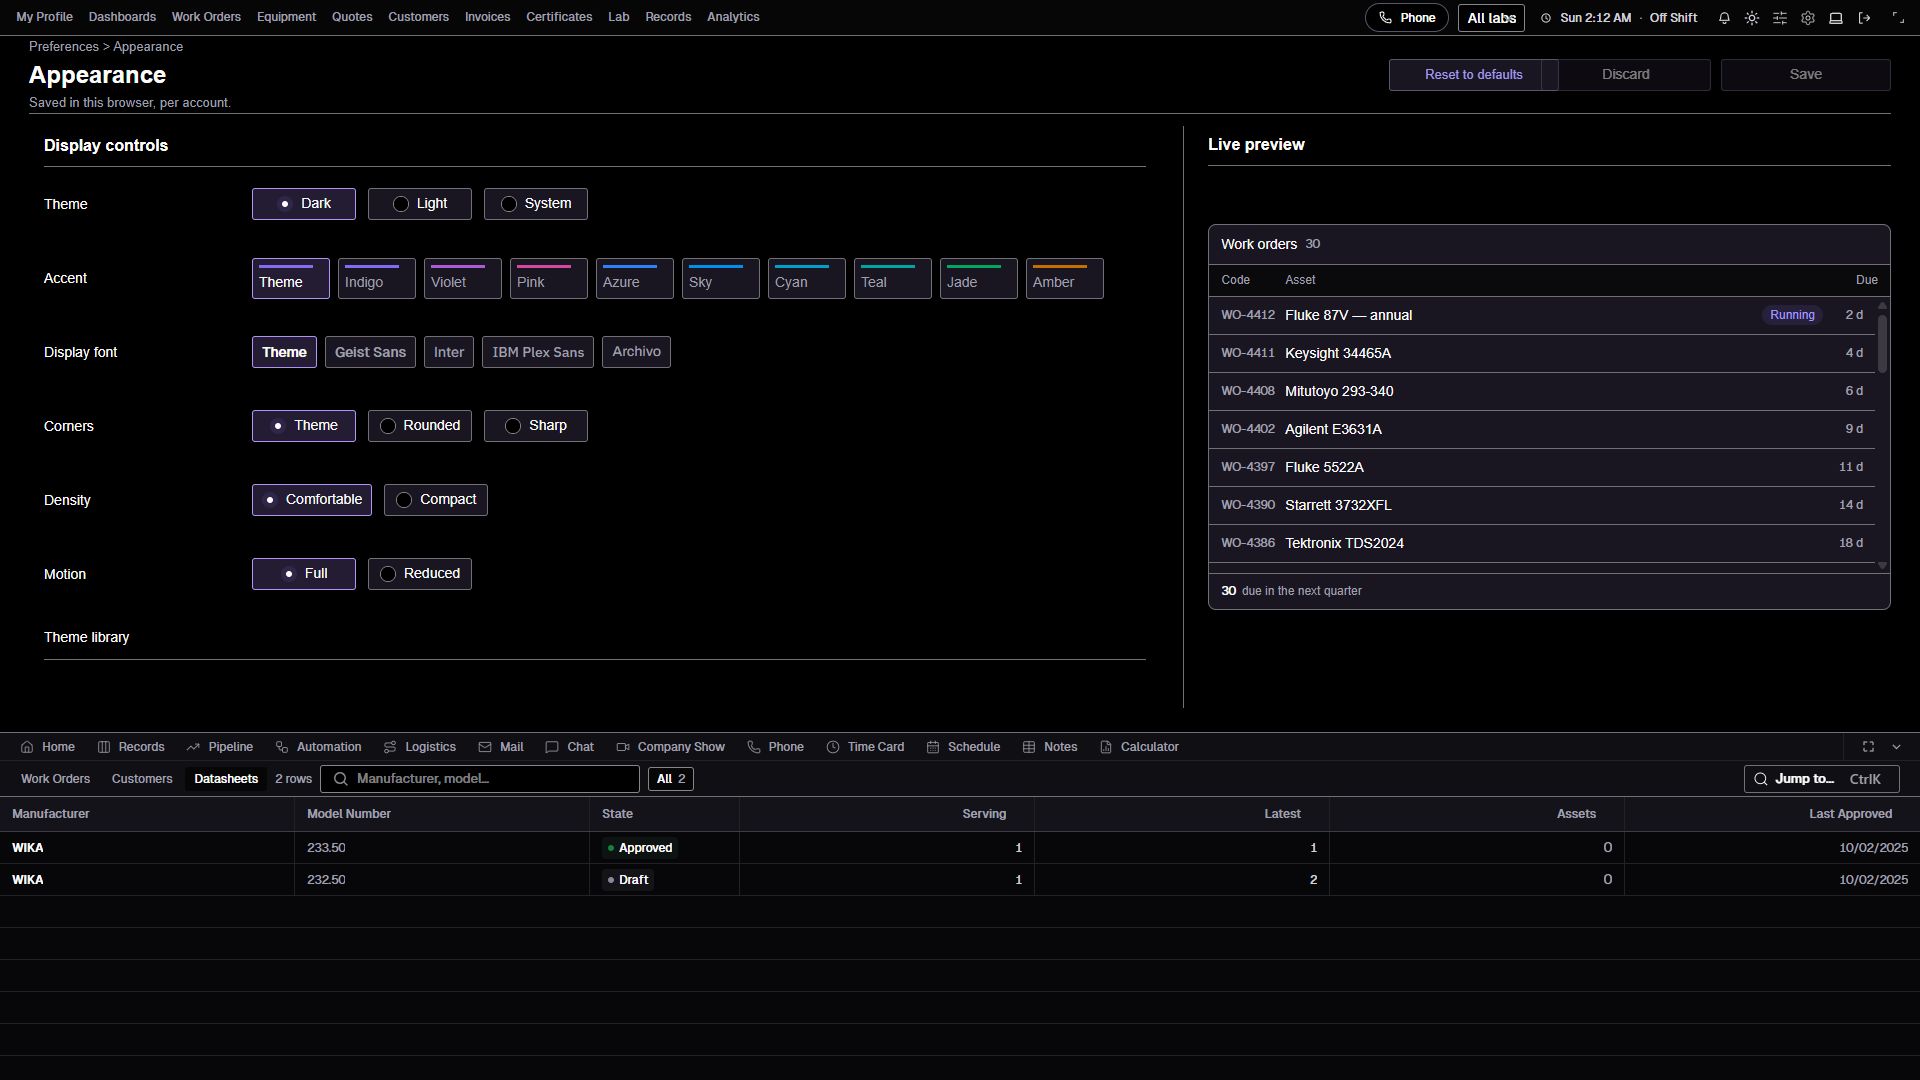Click the Work orders preview scrollbar
Viewport: 1920px width, 1080px height.
click(1882, 343)
